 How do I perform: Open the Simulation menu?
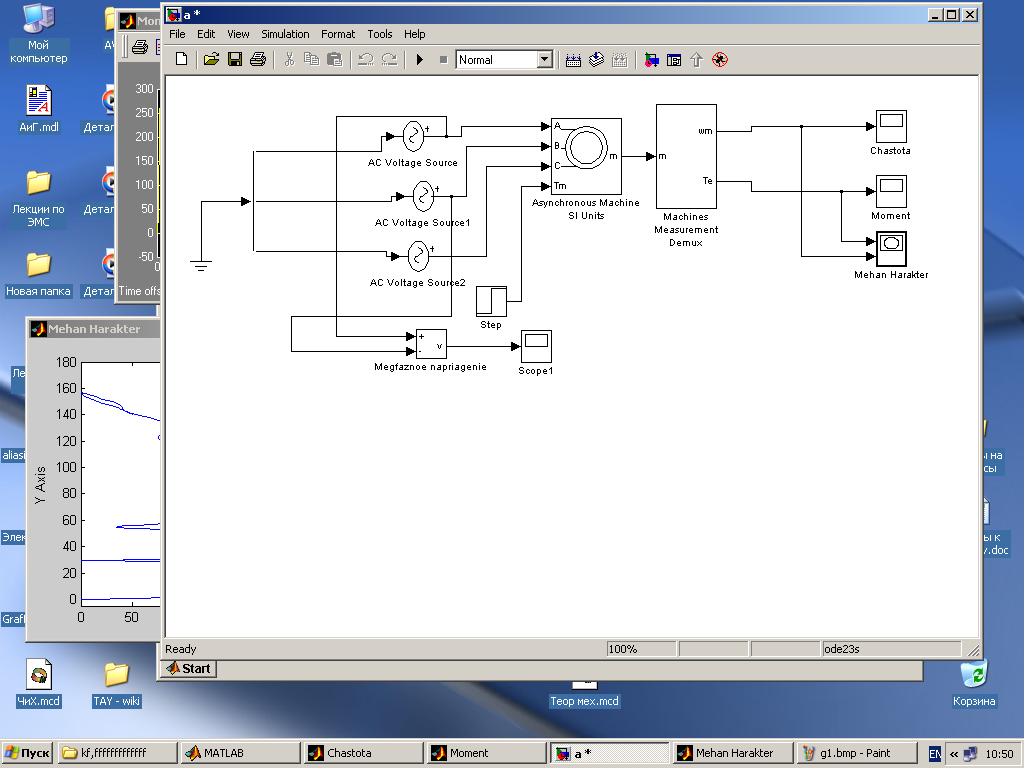pos(285,34)
